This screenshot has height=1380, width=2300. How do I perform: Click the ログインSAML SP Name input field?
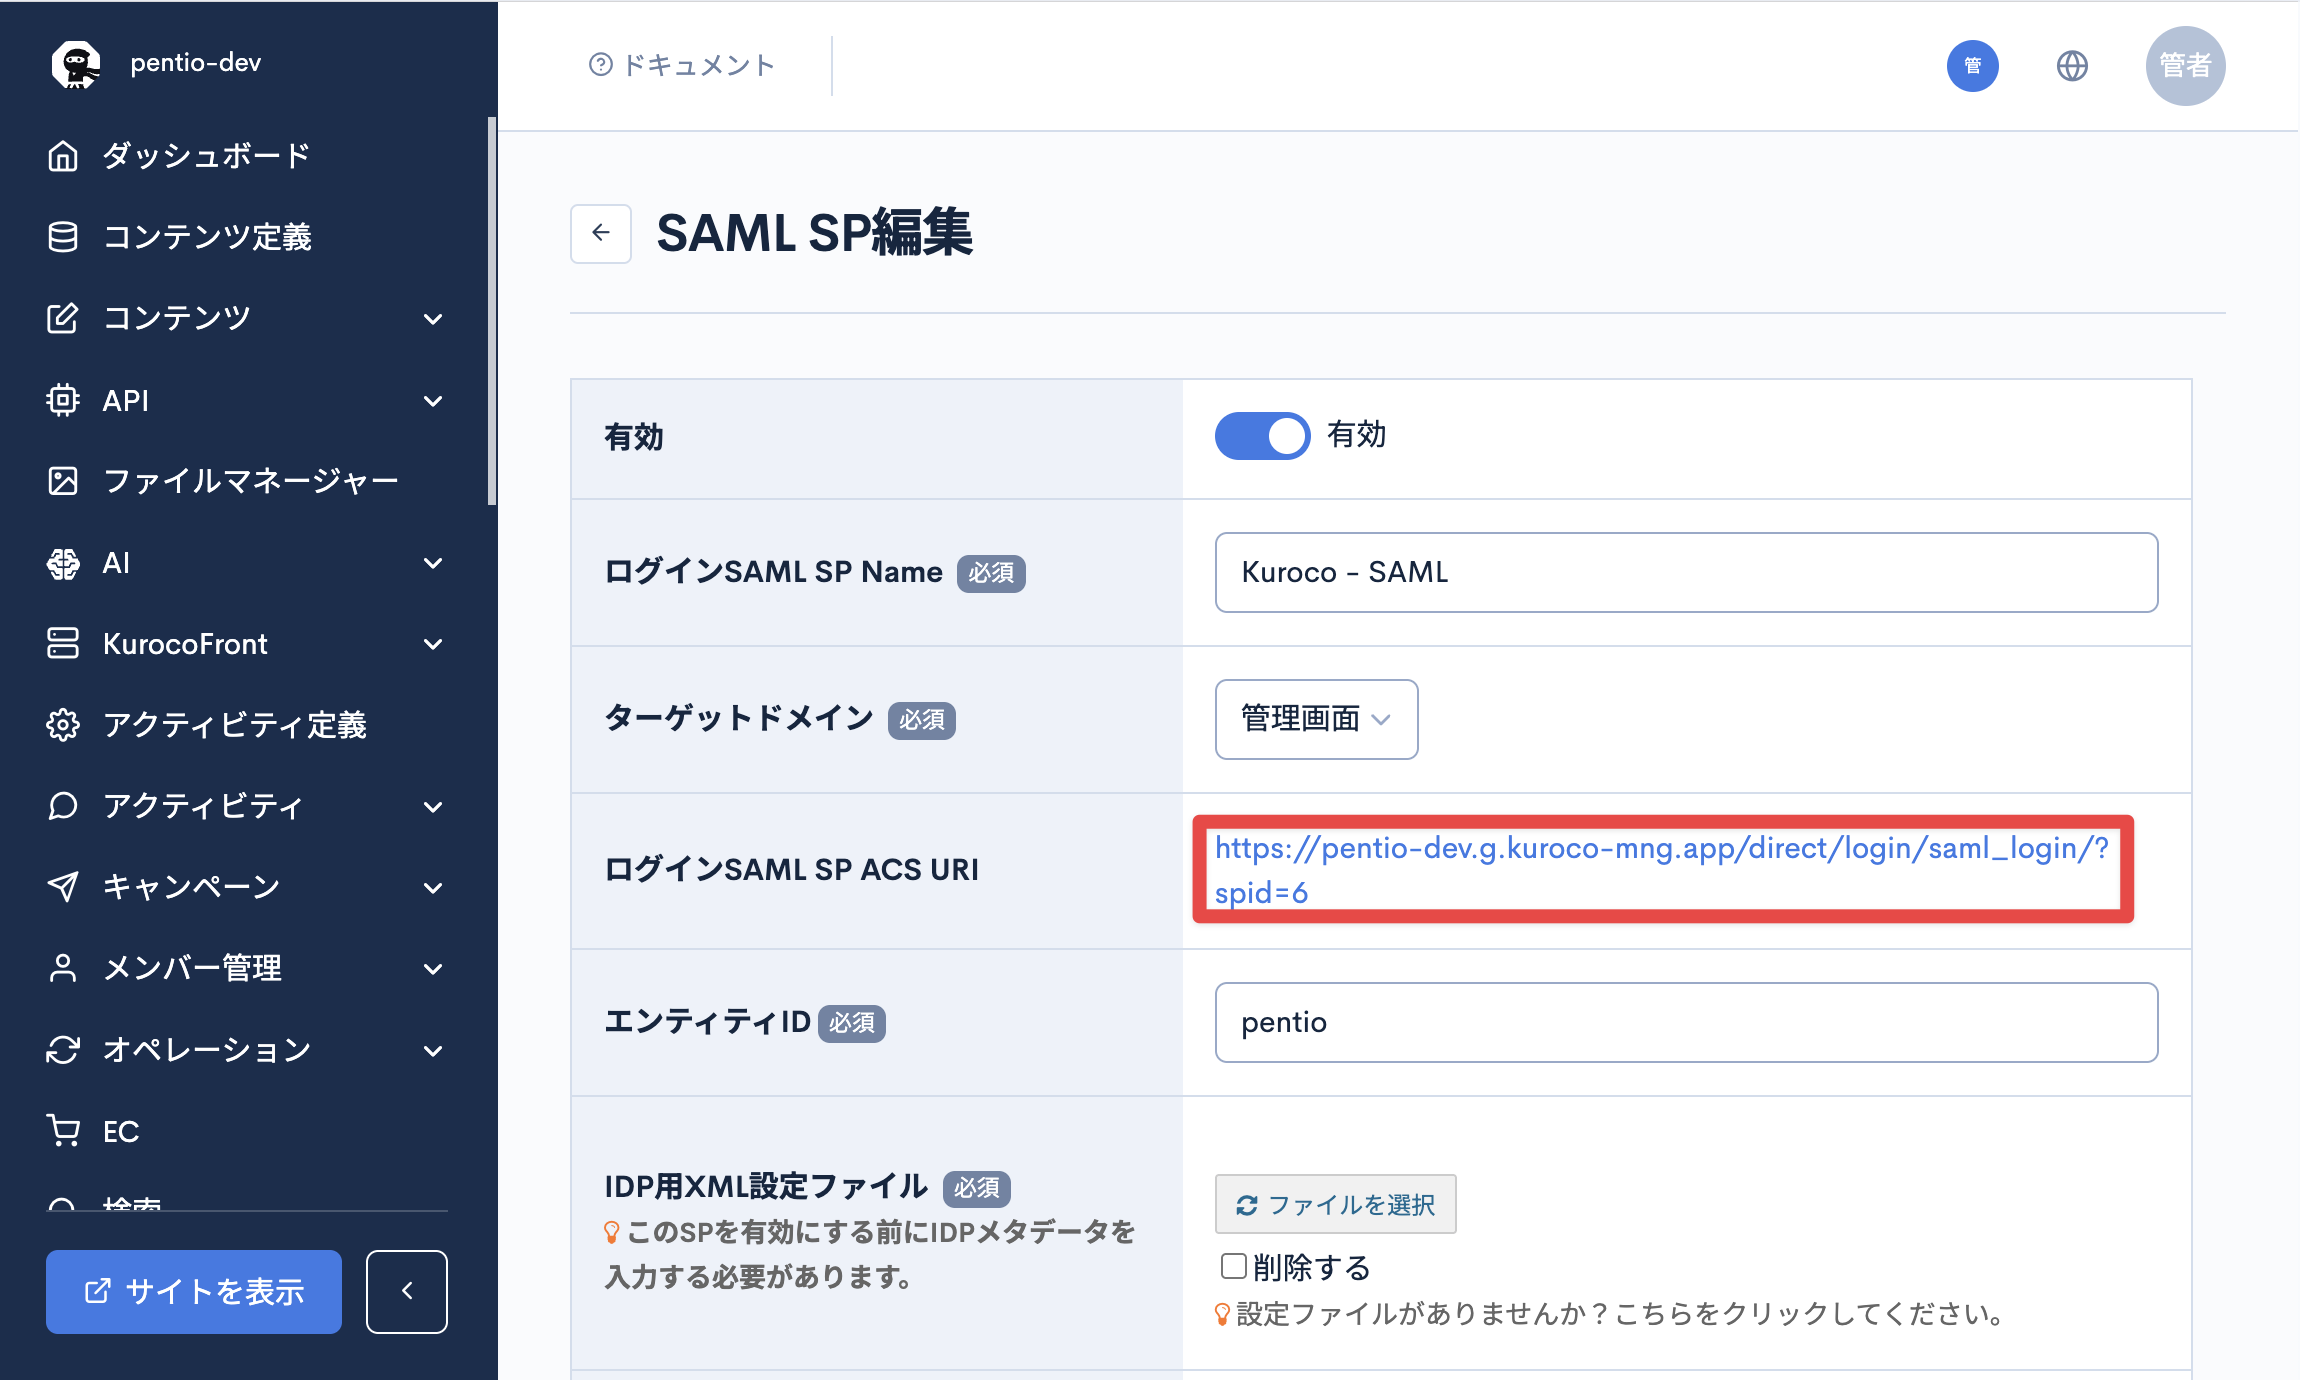click(1686, 572)
